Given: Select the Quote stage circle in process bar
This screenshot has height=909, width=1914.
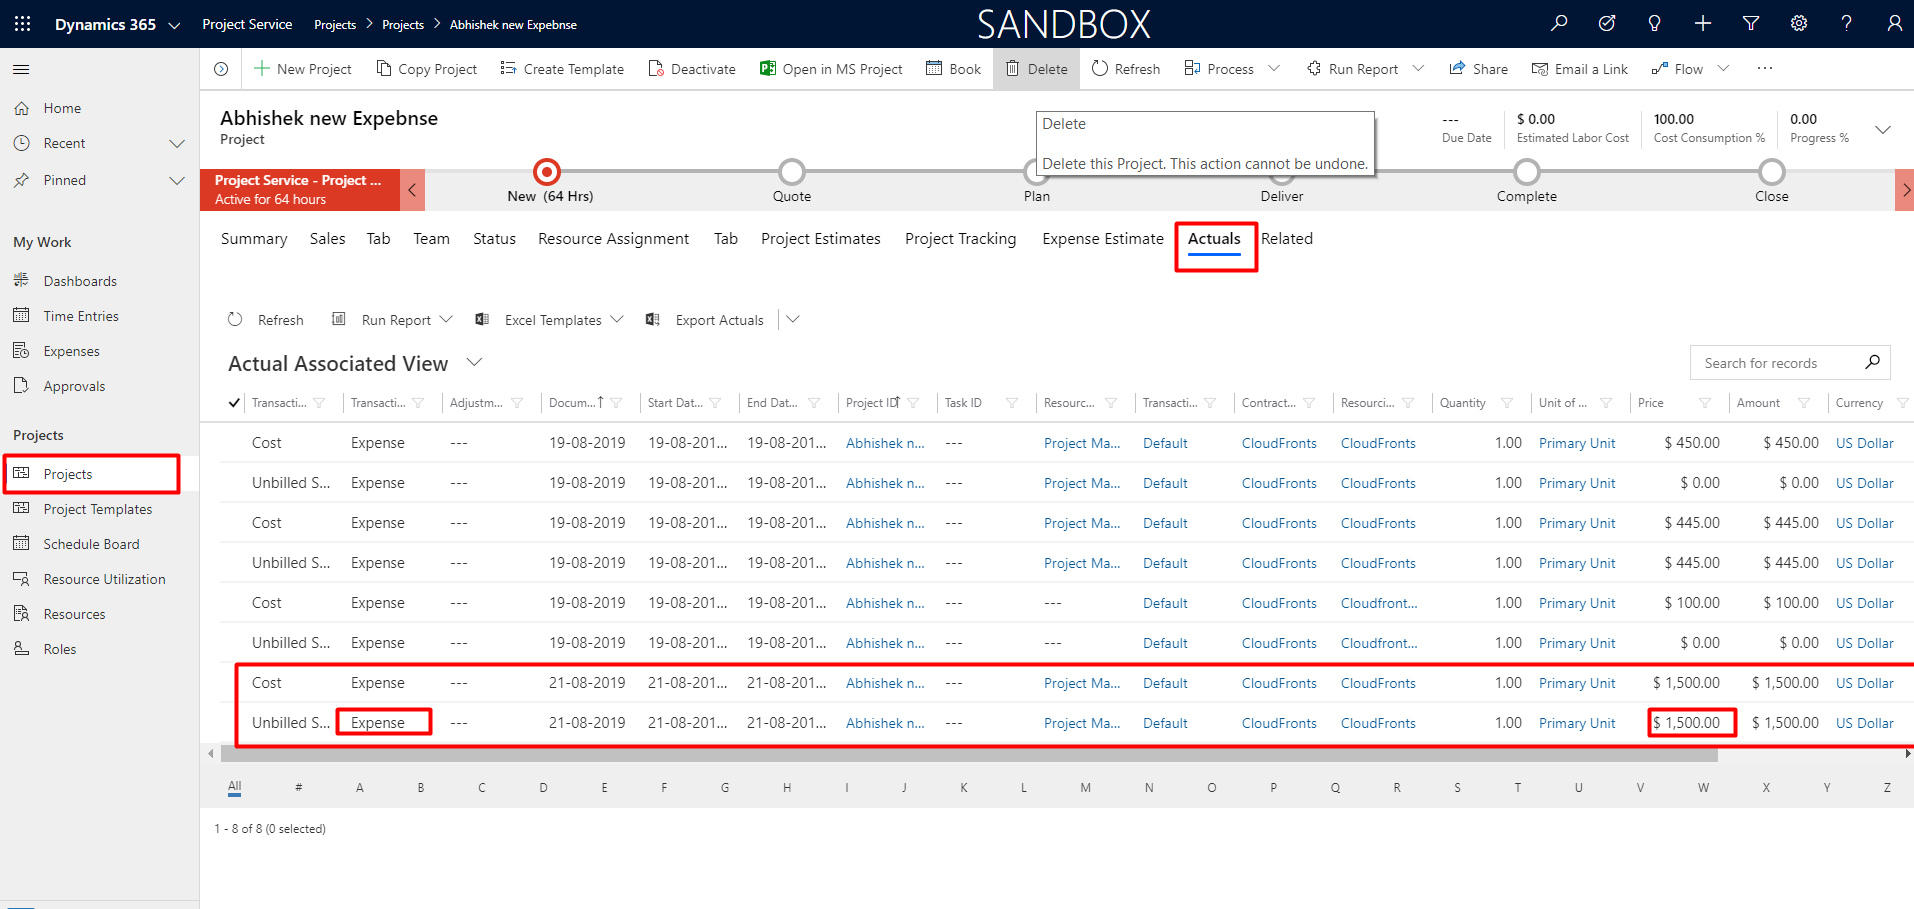Looking at the screenshot, I should (x=791, y=172).
